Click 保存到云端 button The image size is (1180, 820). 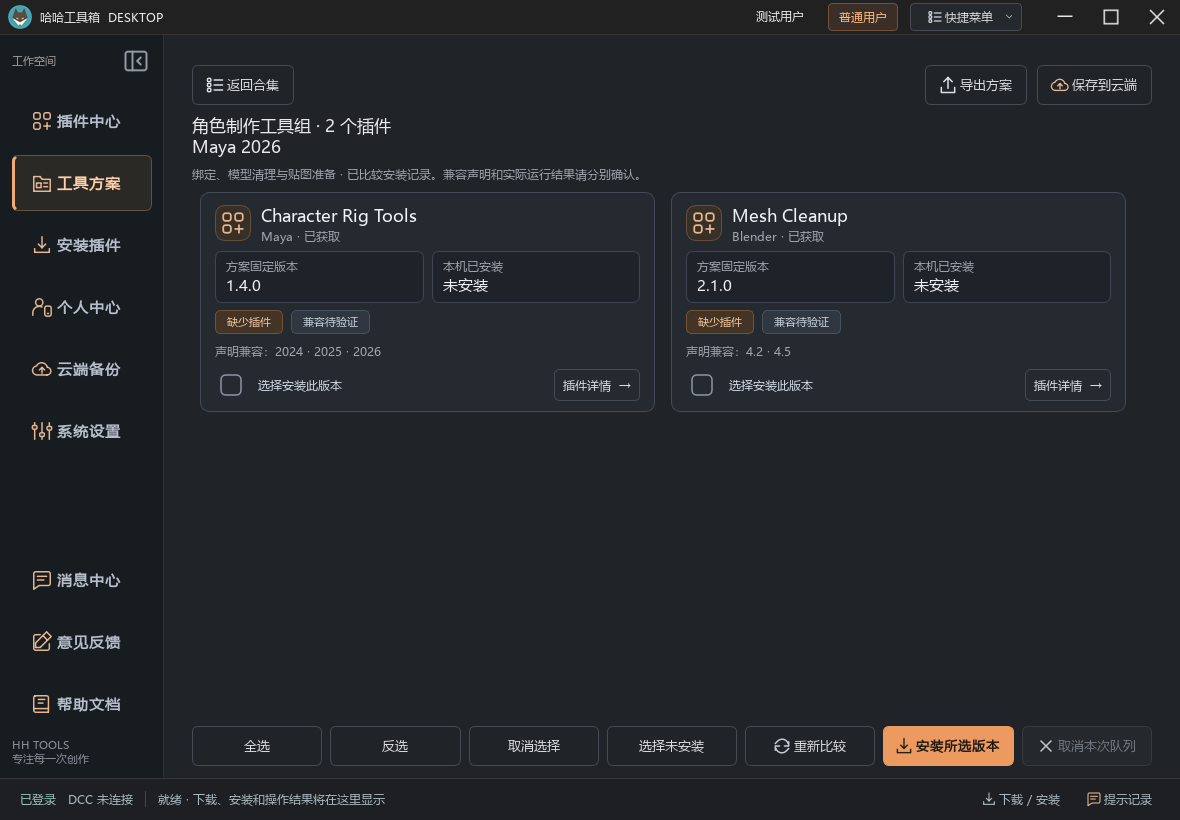tap(1094, 85)
